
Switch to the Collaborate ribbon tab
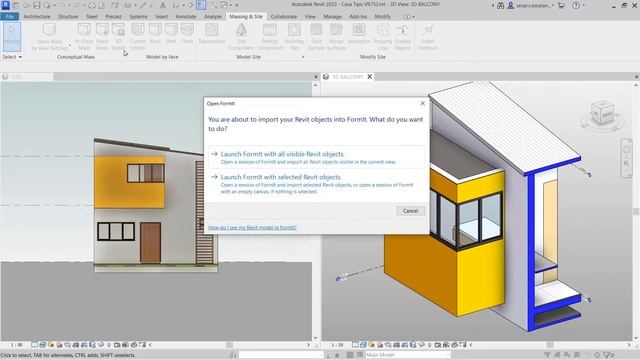tap(284, 16)
